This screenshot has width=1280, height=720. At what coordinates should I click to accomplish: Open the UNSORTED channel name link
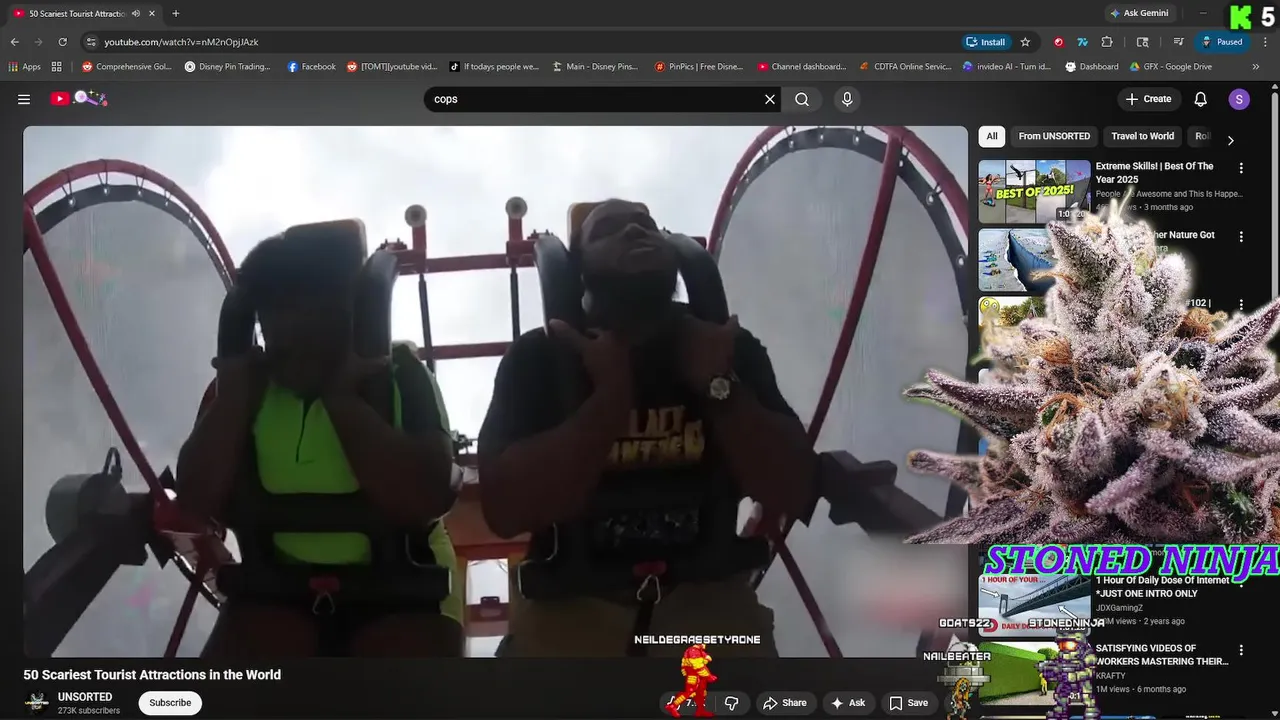[x=85, y=697]
